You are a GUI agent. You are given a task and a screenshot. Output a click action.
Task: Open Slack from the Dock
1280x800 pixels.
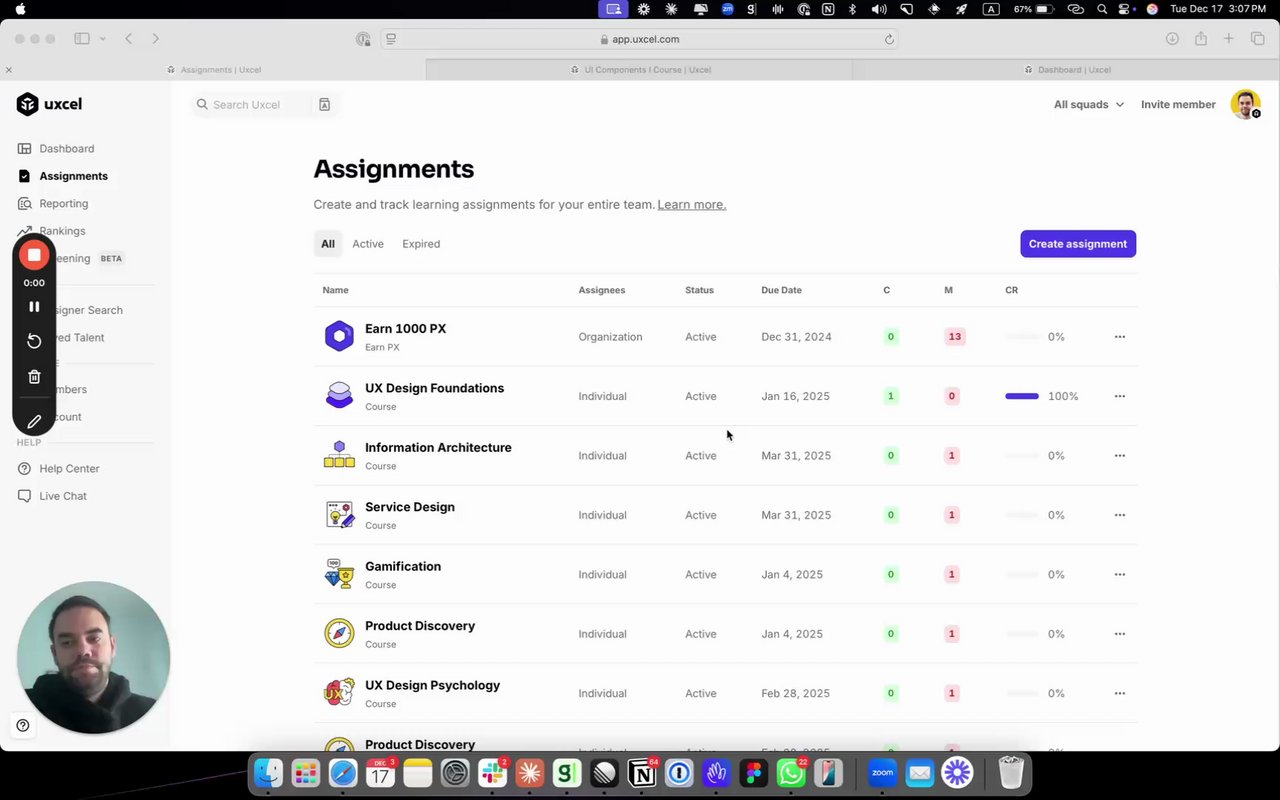pyautogui.click(x=492, y=773)
